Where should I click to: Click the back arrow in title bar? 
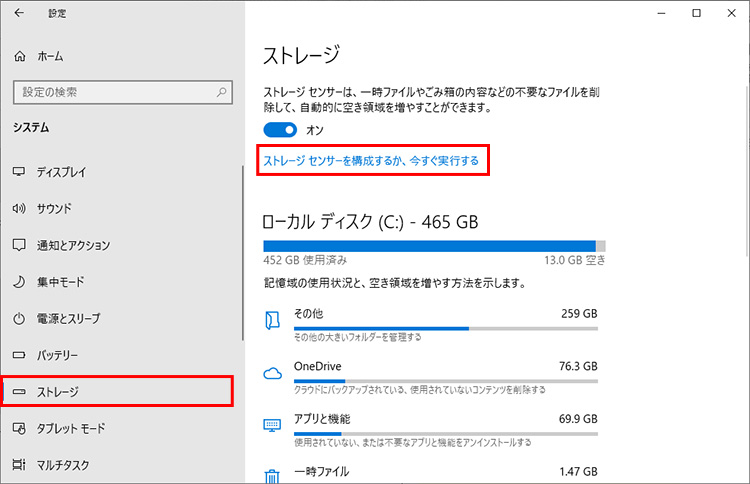(20, 14)
